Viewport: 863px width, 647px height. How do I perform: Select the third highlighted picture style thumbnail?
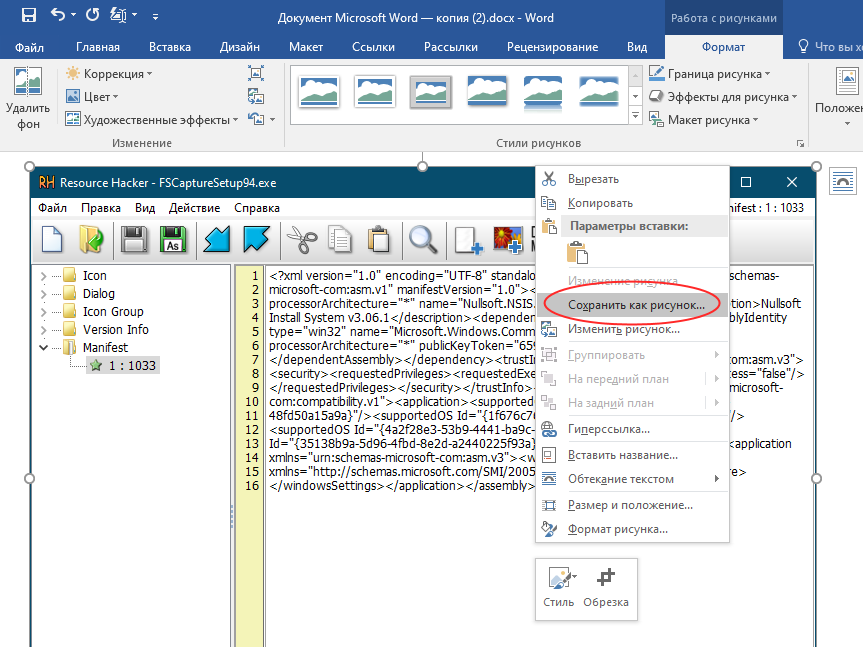coord(430,92)
